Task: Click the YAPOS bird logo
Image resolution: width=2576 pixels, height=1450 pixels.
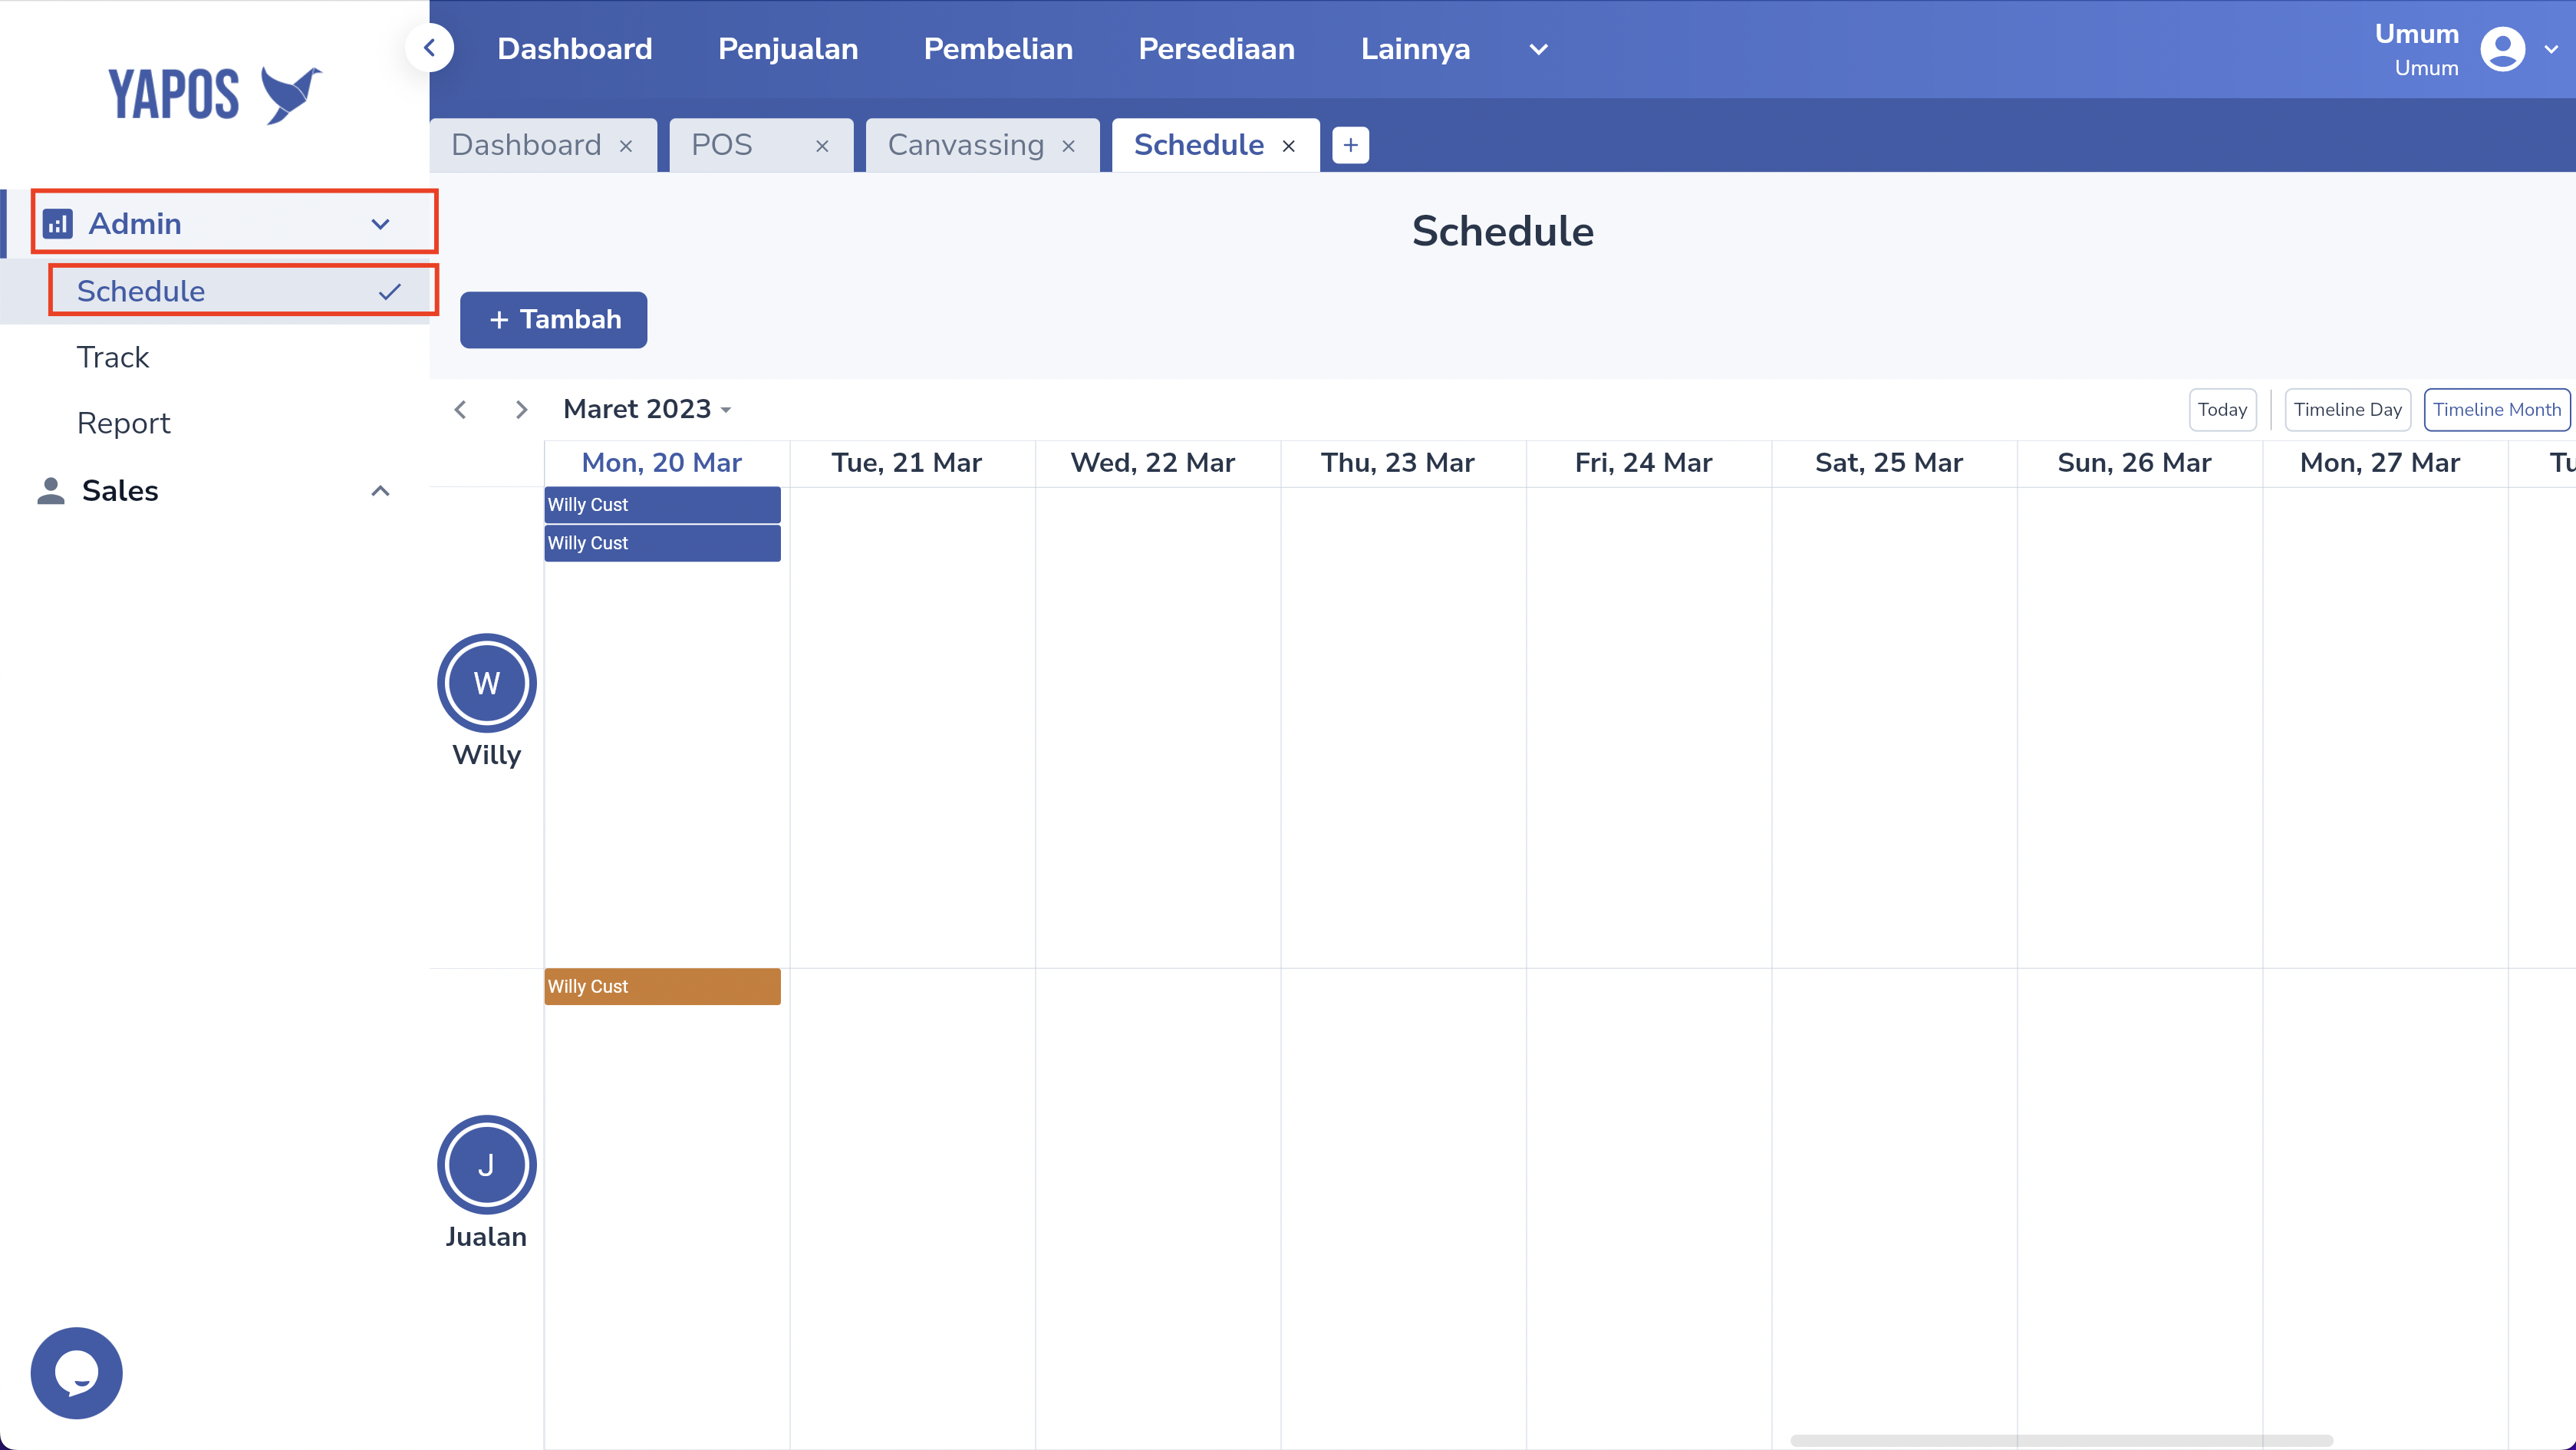Action: coord(291,95)
